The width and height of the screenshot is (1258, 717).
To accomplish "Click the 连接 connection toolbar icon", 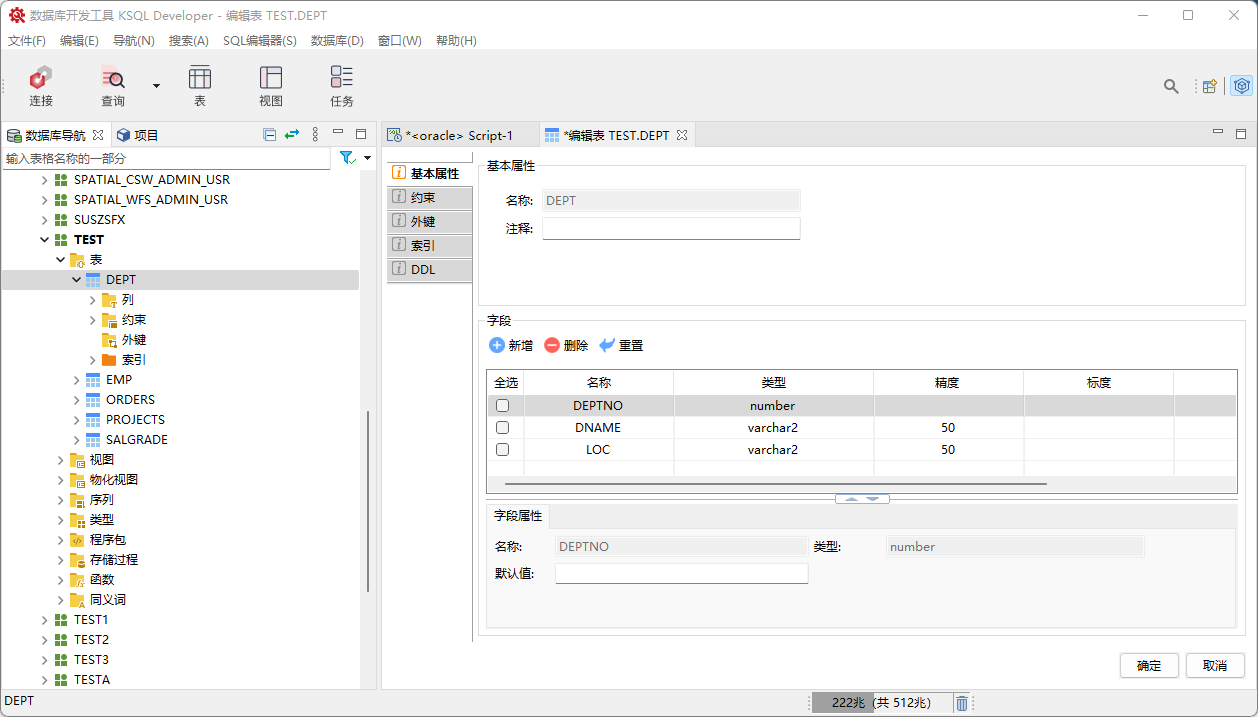I will 41,85.
